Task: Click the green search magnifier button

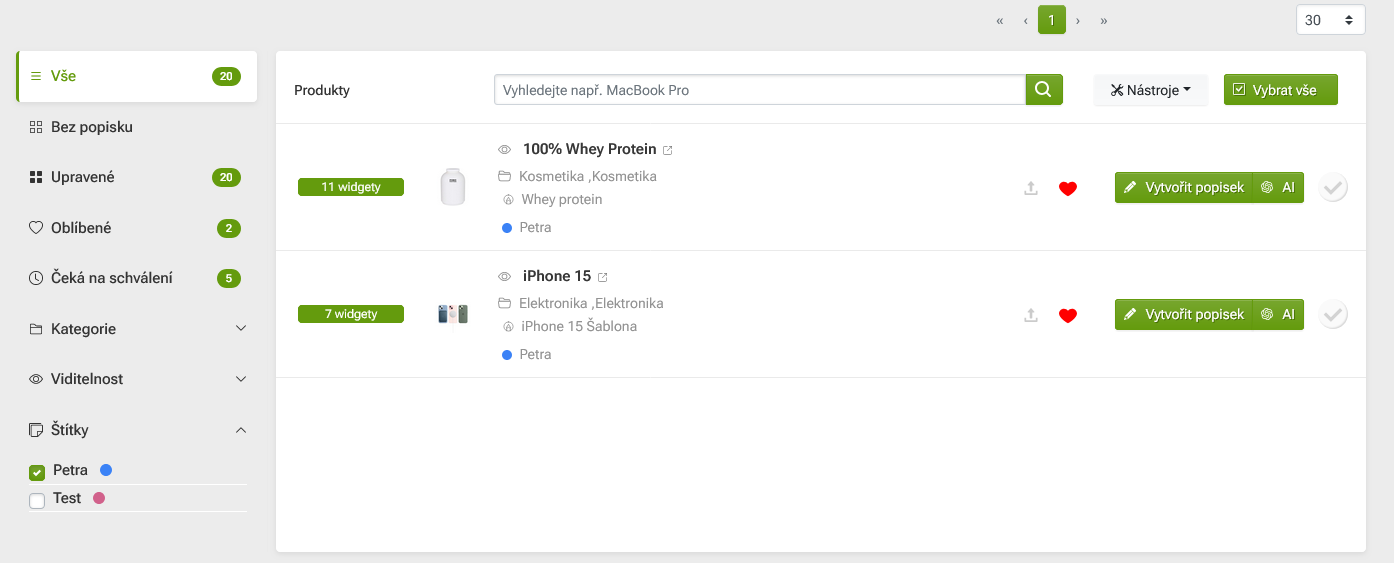Action: (1043, 90)
